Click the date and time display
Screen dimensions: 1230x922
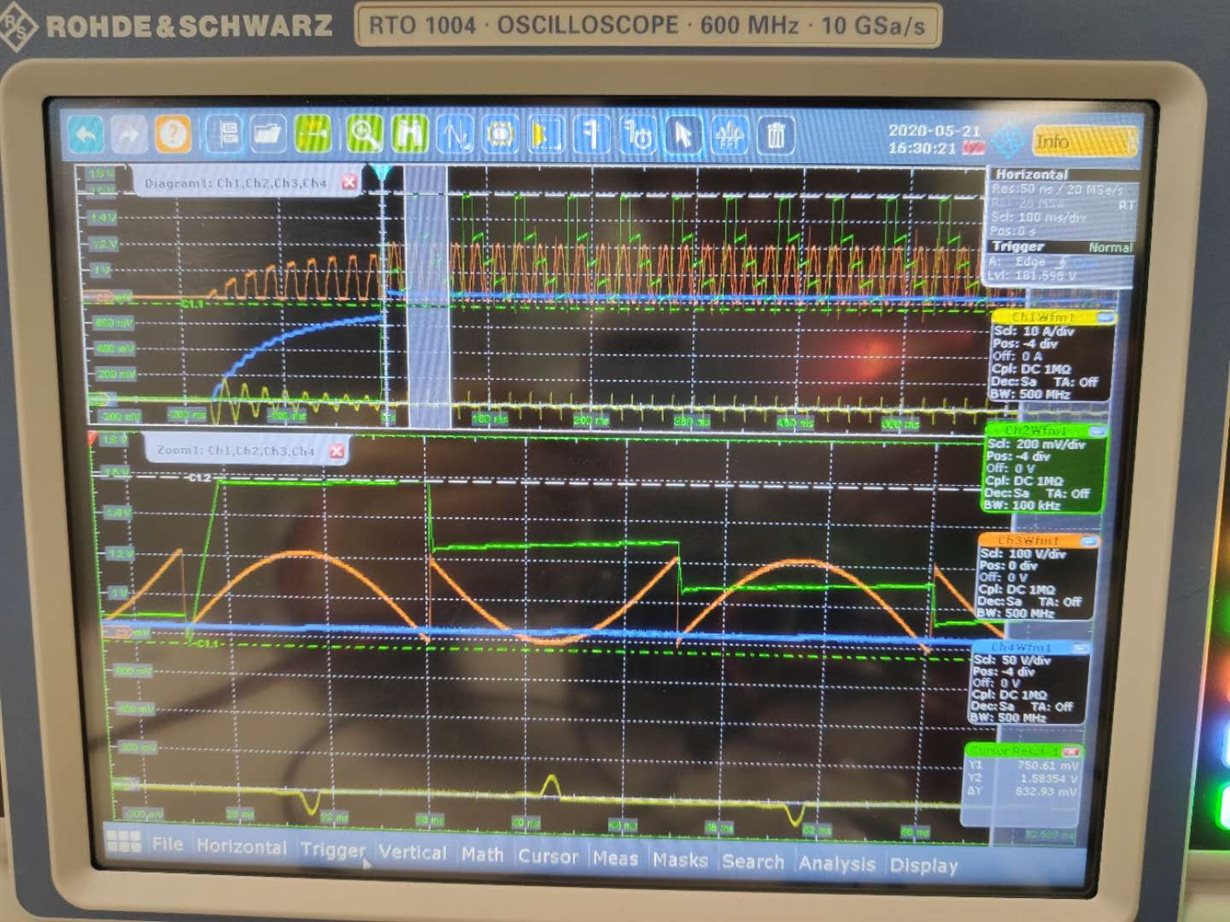[x=934, y=139]
